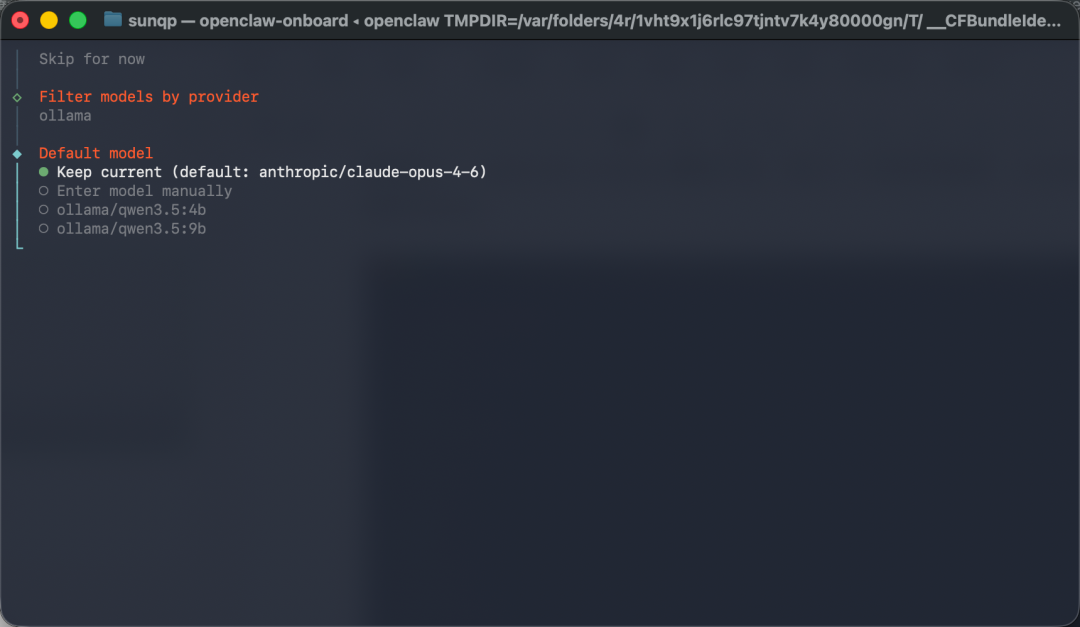Click the diamond marker beside Default model
The height and width of the screenshot is (627, 1080).
pyautogui.click(x=17, y=152)
